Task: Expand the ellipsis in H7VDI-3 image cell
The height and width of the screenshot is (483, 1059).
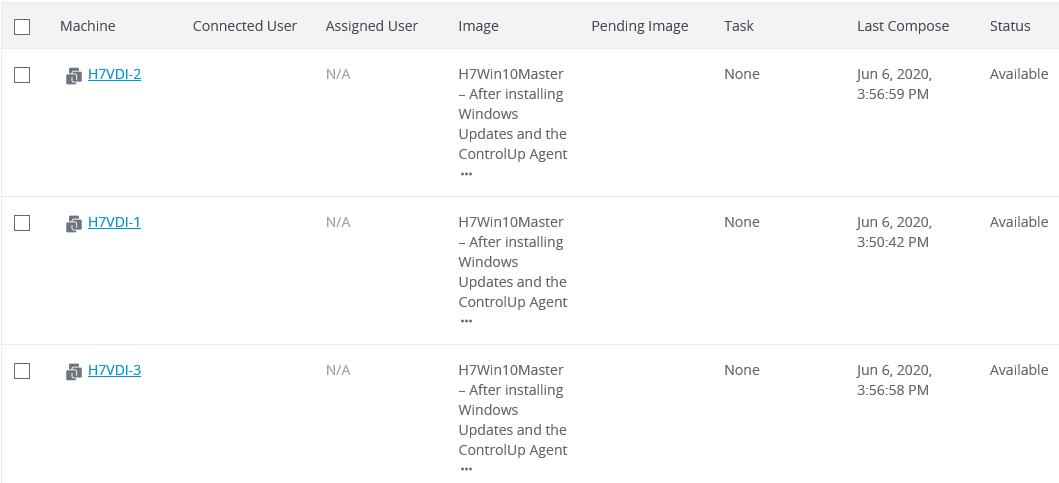Action: click(466, 469)
